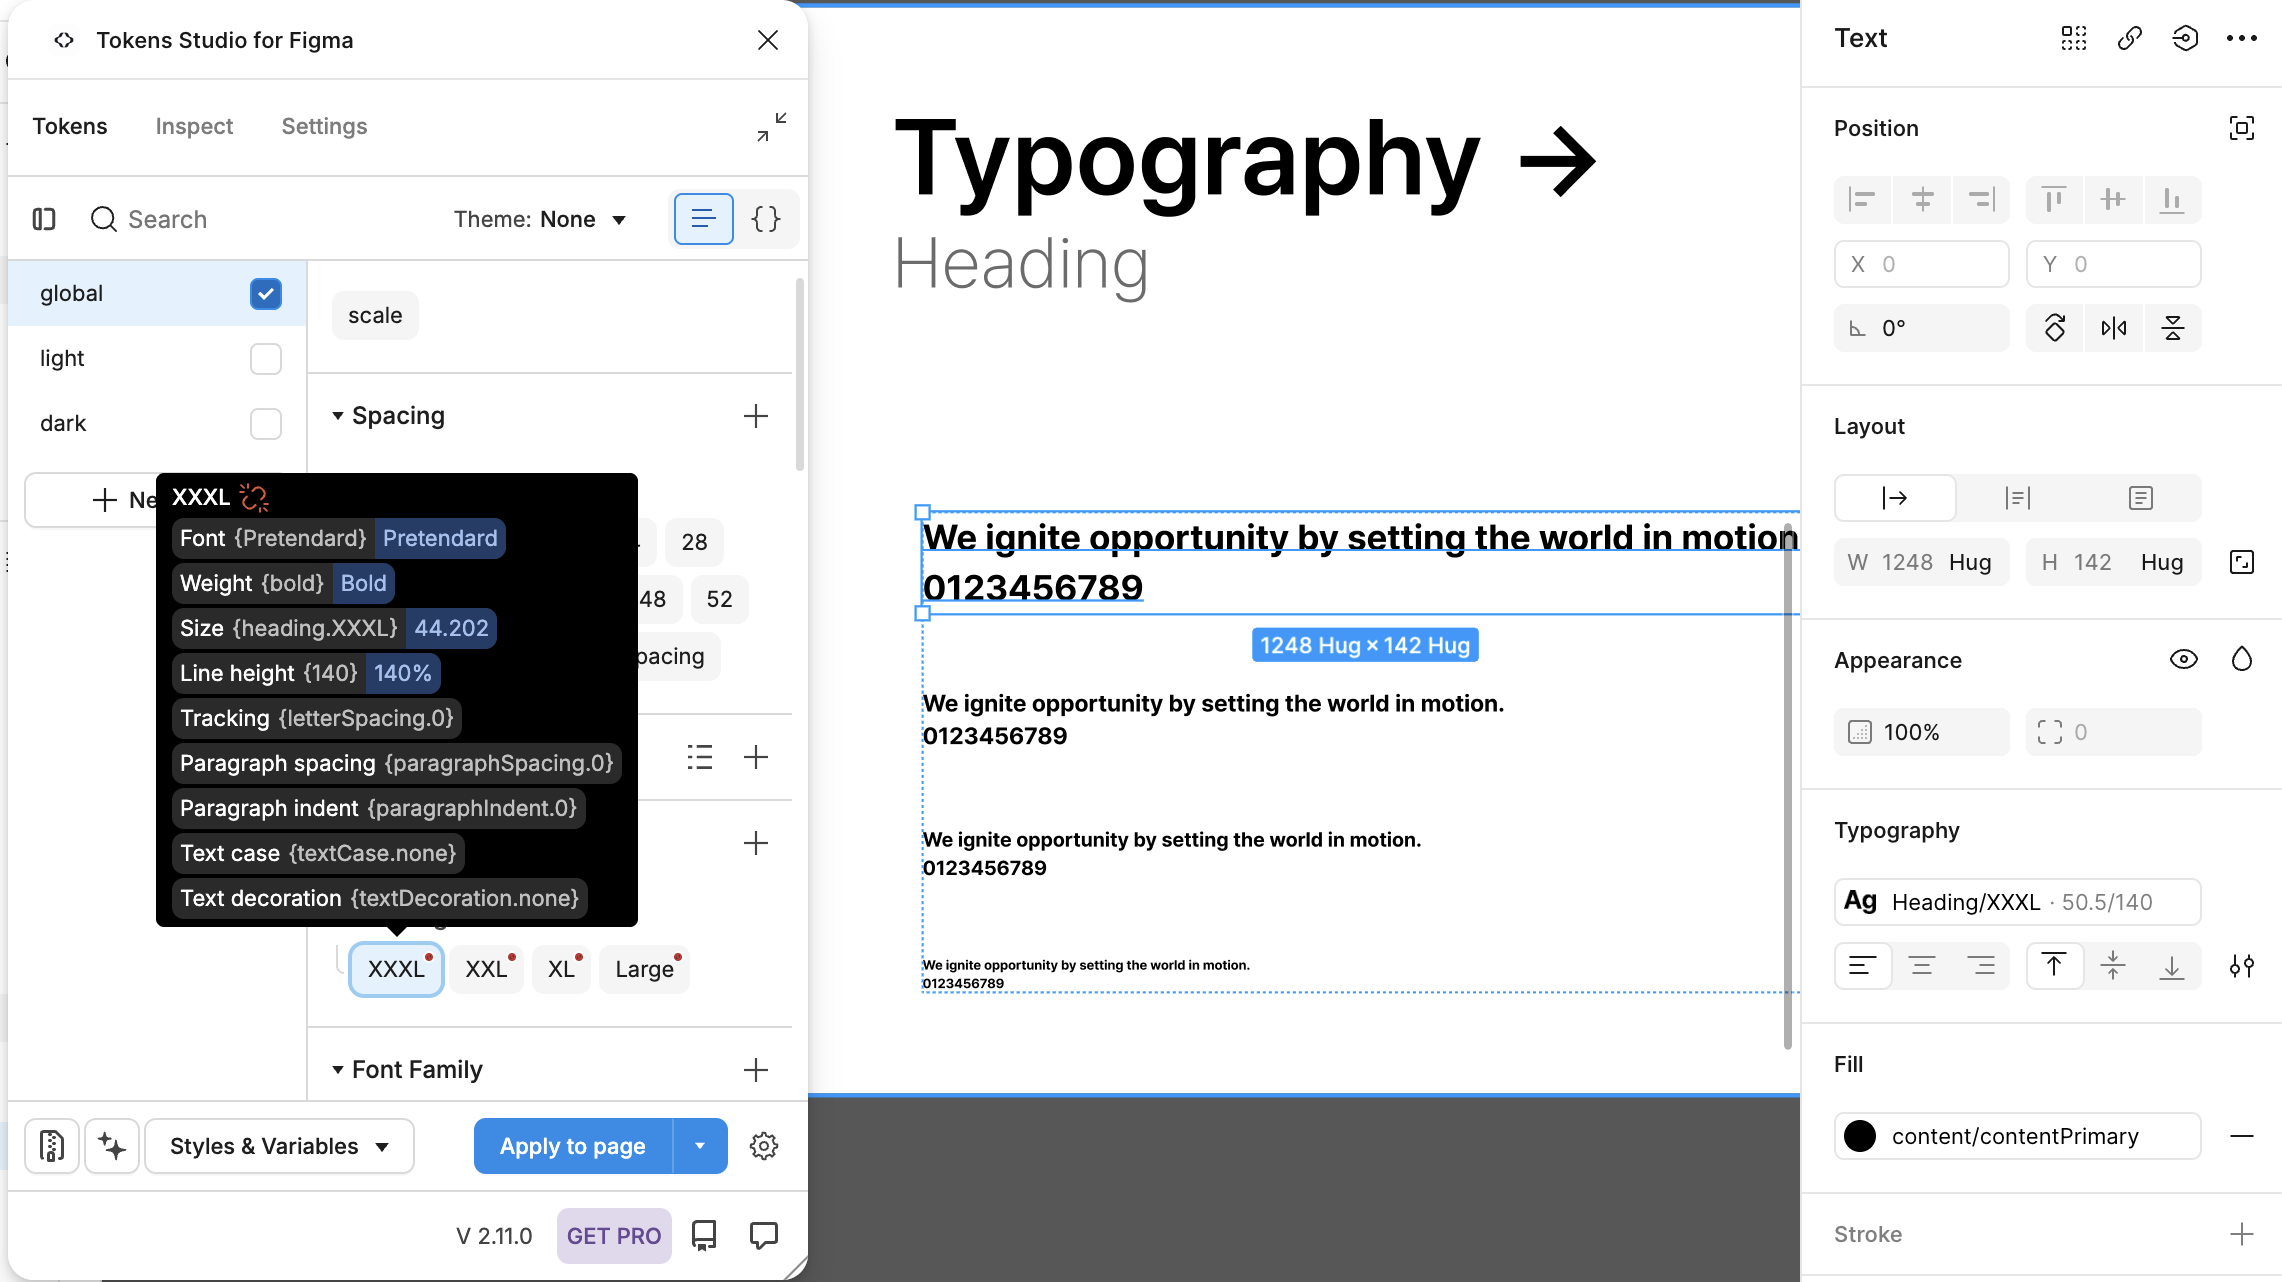Screen dimensions: 2282x1282
Task: Switch to JSON view braces icon
Action: [x=766, y=219]
